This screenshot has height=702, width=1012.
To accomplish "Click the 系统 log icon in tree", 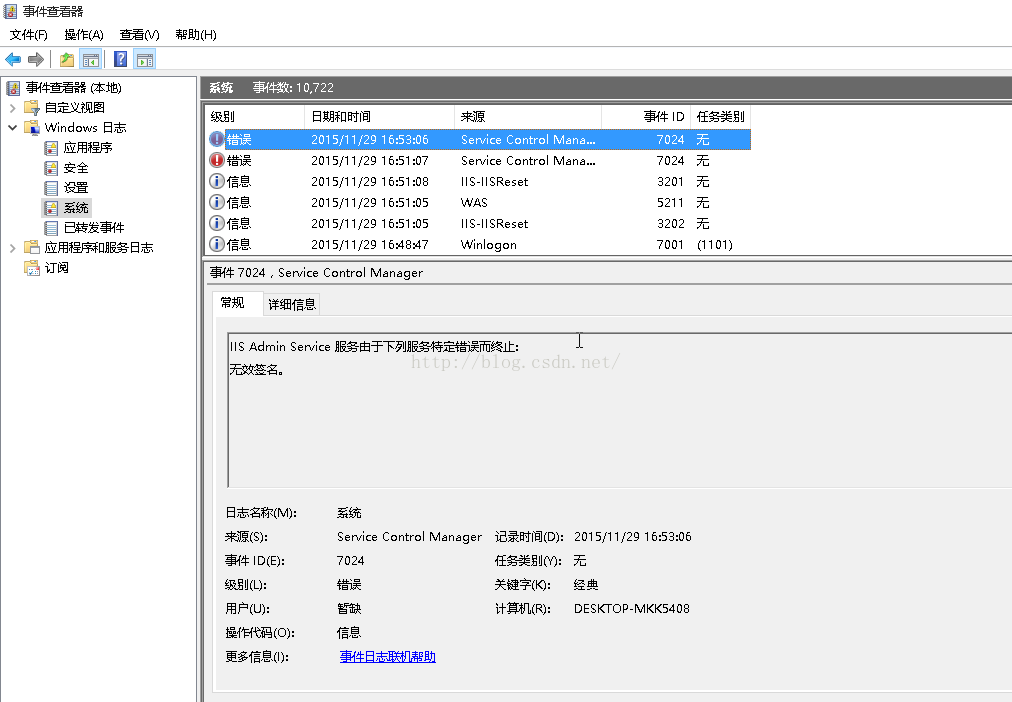I will point(51,208).
